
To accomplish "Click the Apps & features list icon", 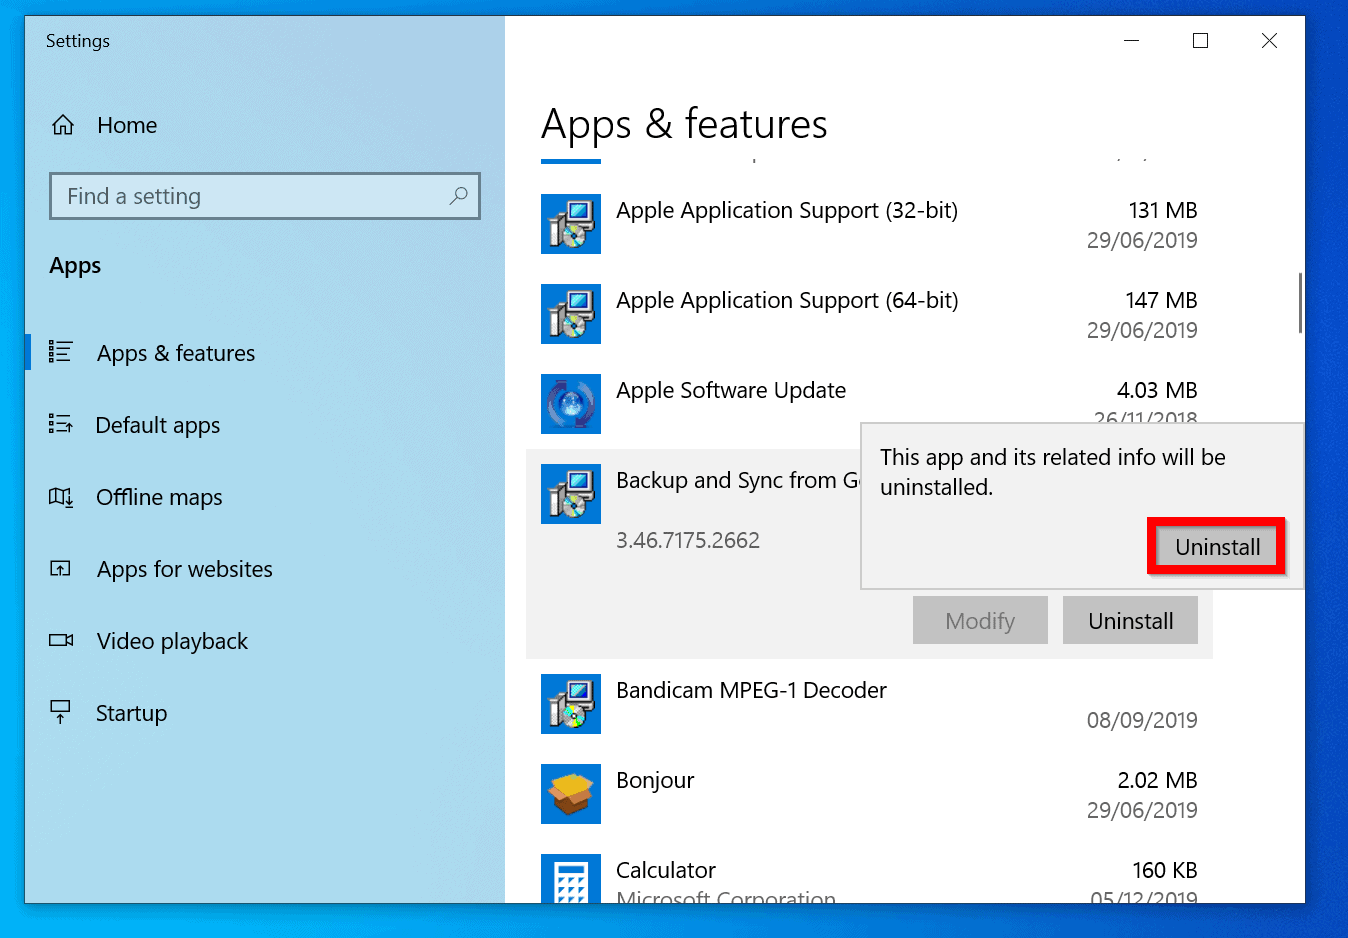I will [x=60, y=352].
